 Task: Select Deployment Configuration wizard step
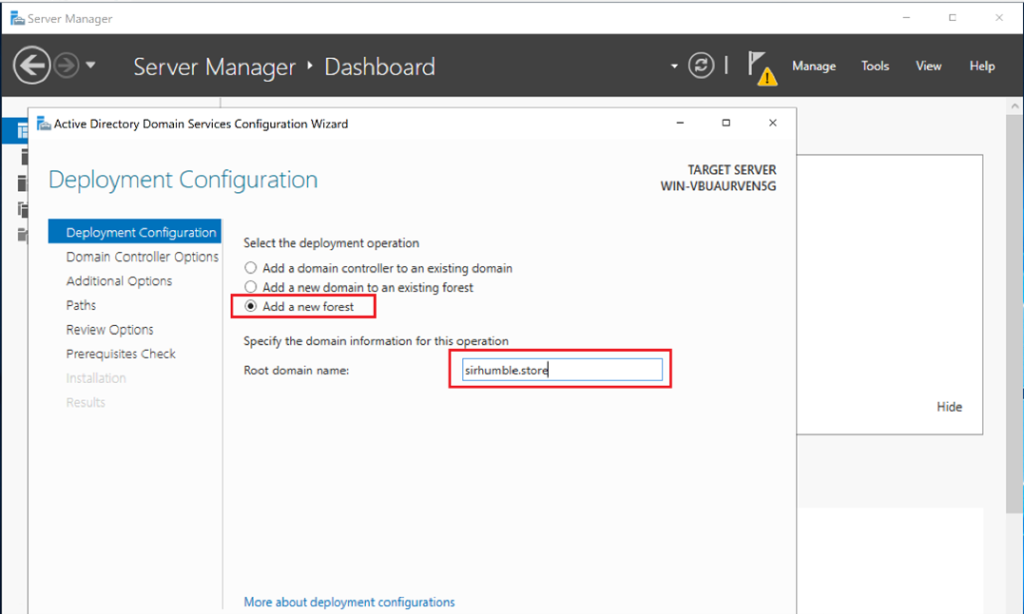(135, 232)
